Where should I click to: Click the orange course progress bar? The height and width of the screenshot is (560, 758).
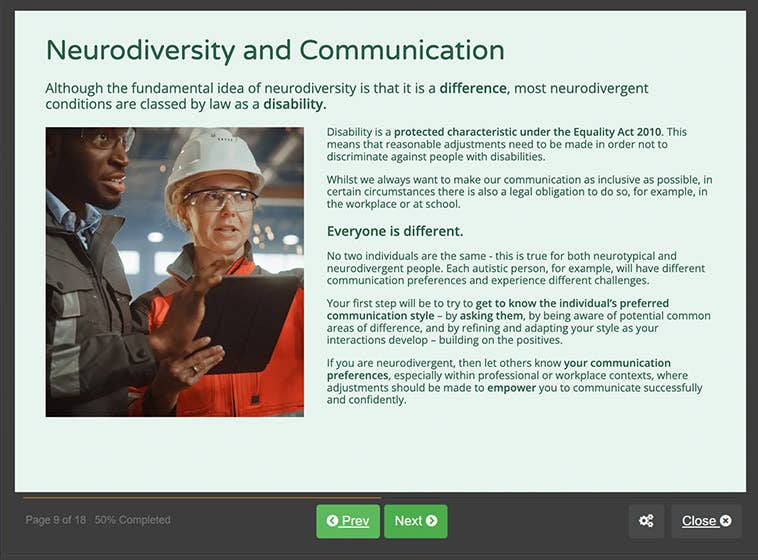tap(200, 497)
